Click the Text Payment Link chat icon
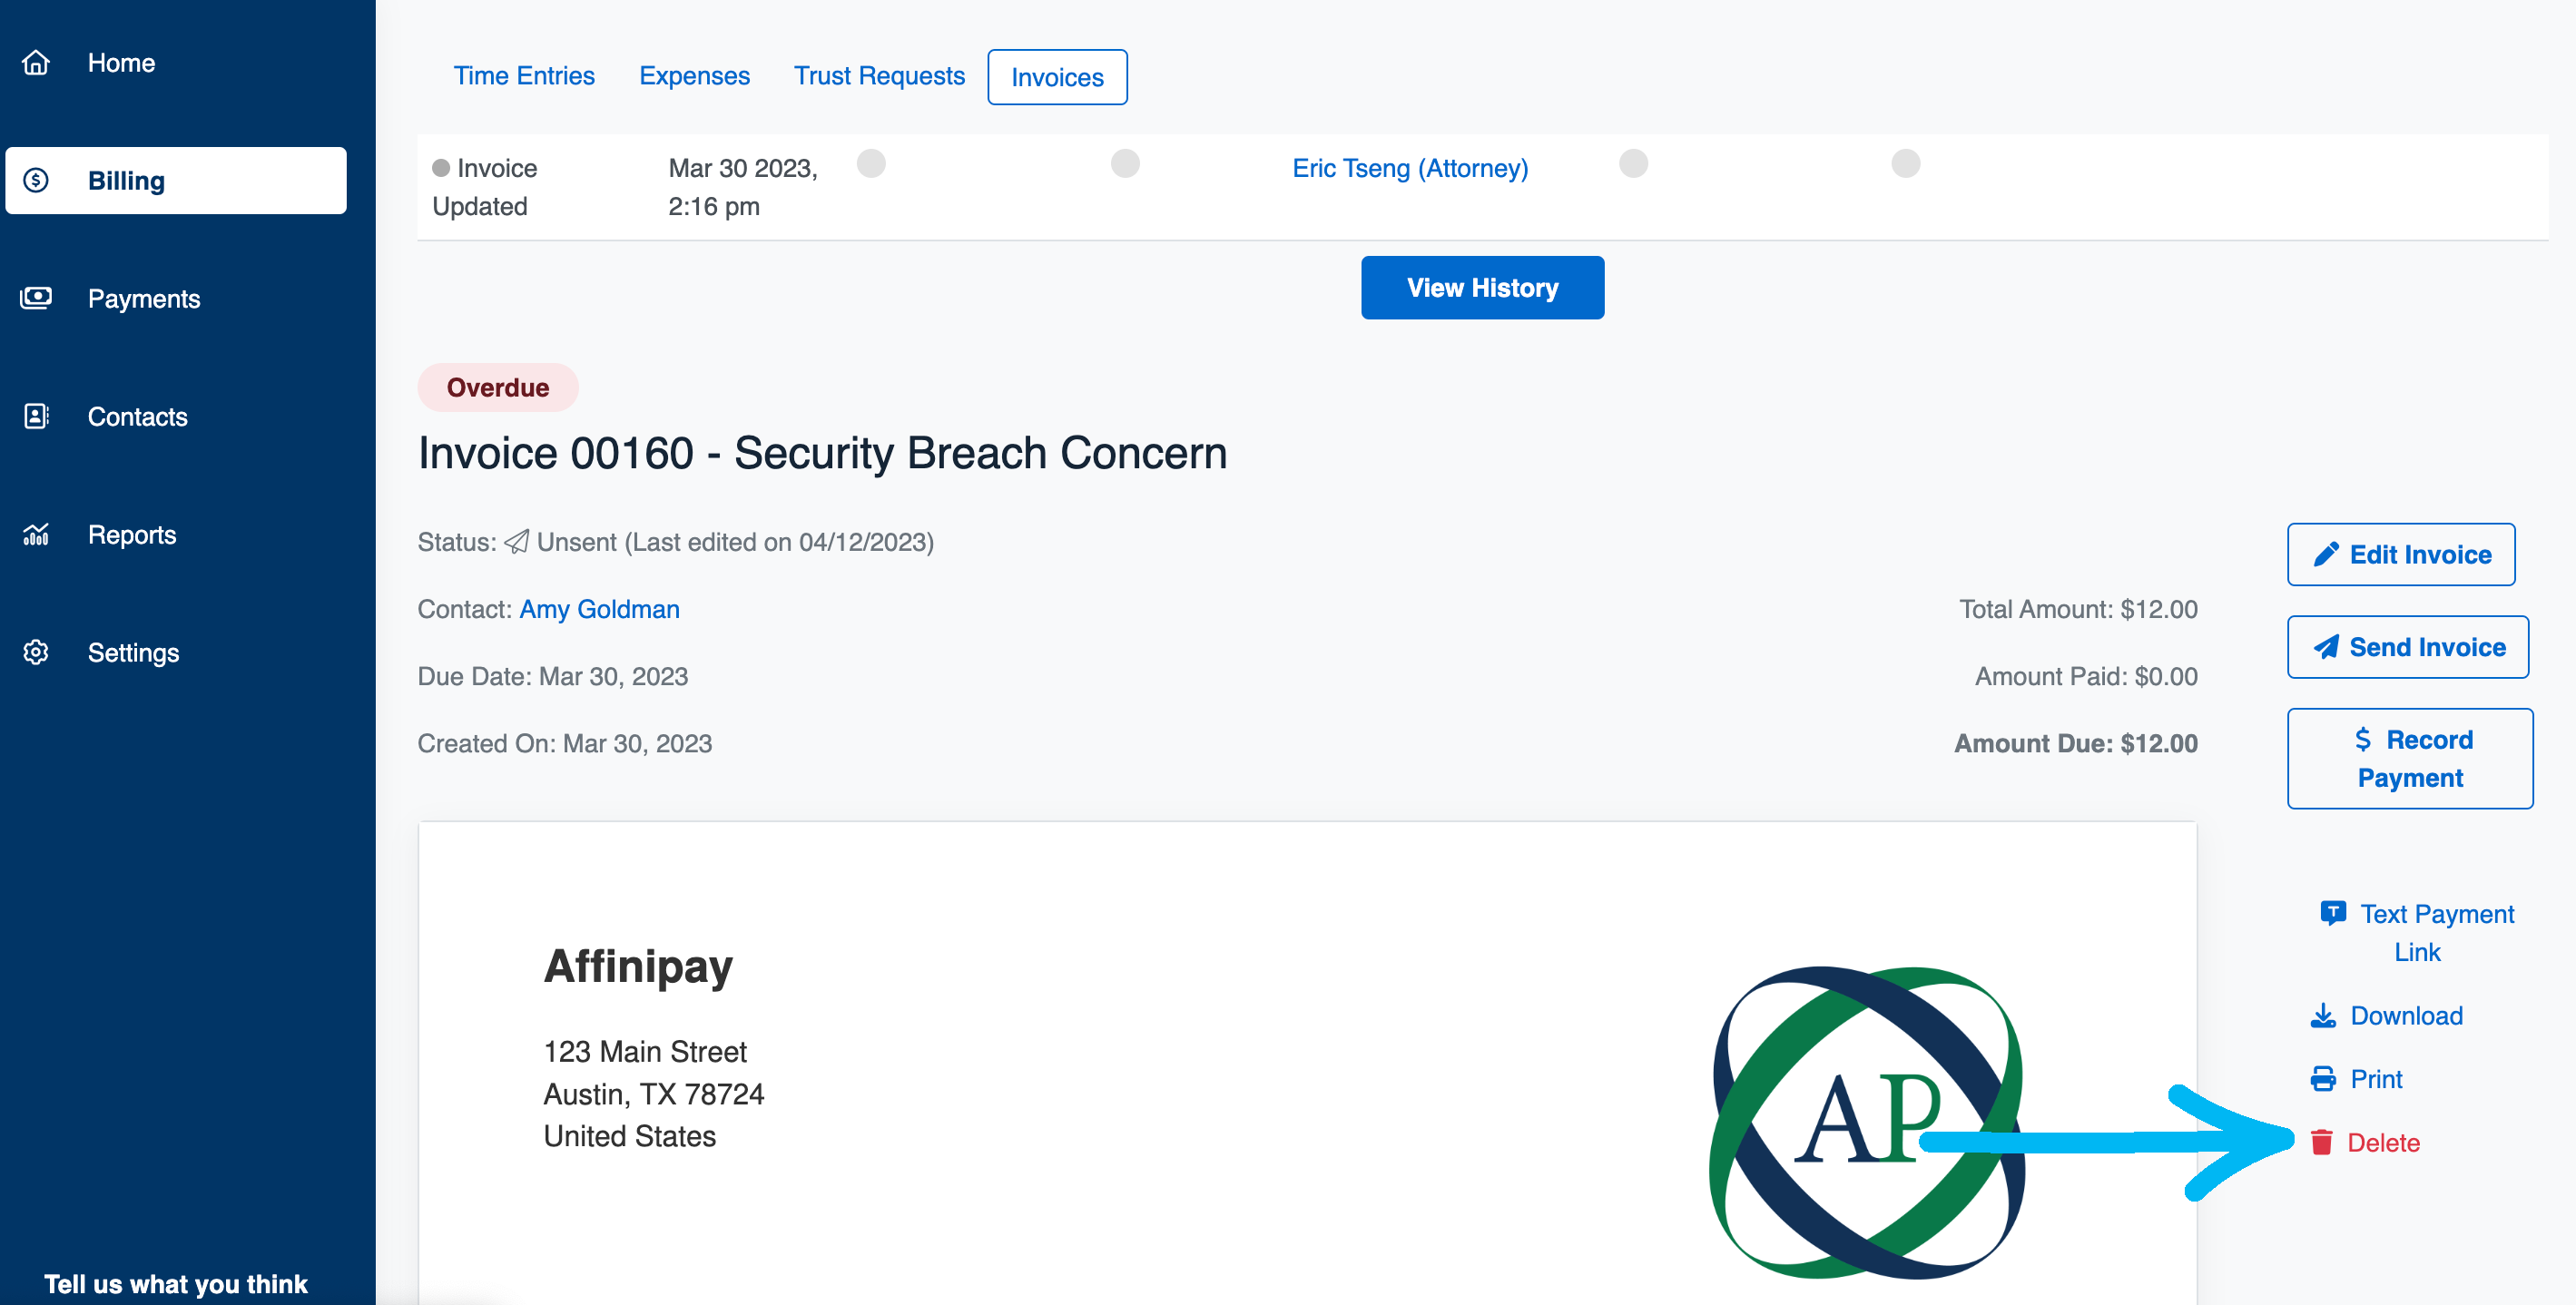This screenshot has height=1305, width=2576. [2333, 913]
